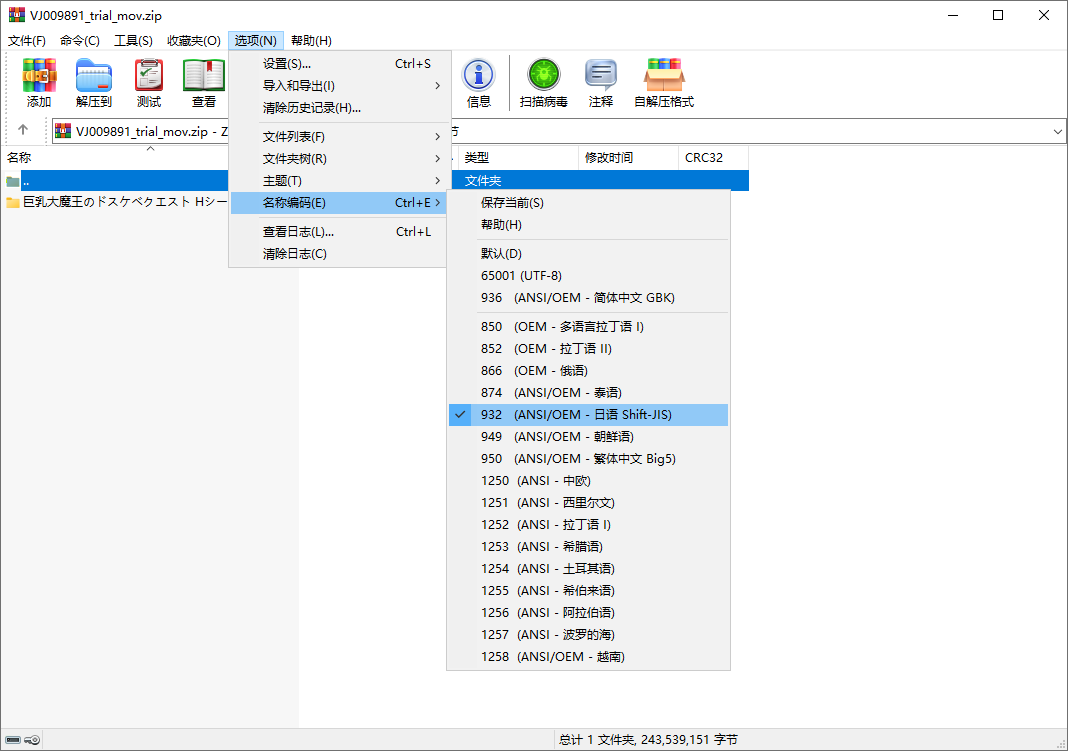Open the address bar dropdown arrow
The height and width of the screenshot is (751, 1068).
[x=1058, y=131]
